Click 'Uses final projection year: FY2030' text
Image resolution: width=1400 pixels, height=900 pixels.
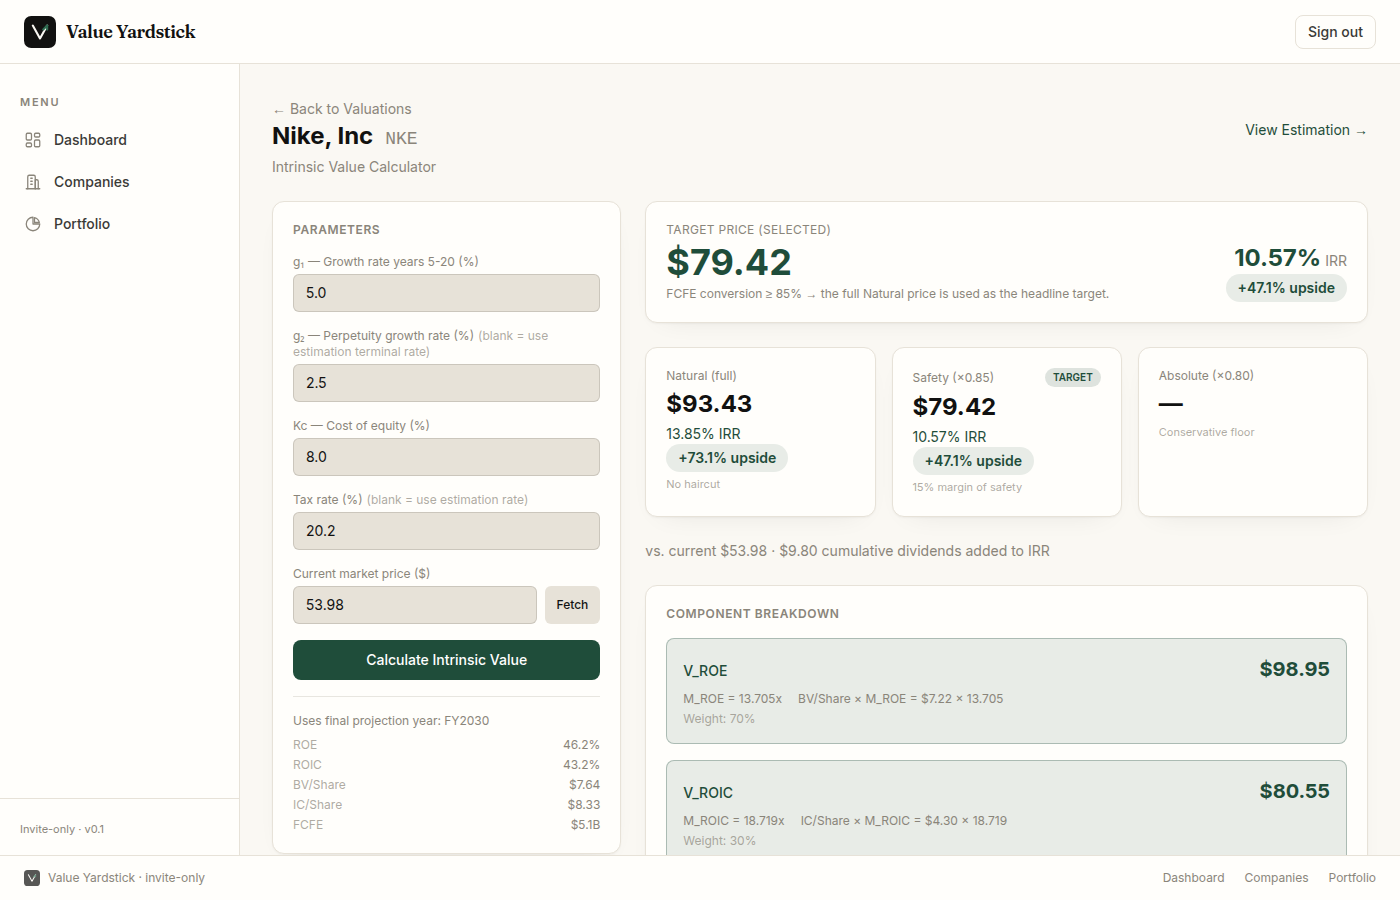(x=391, y=721)
